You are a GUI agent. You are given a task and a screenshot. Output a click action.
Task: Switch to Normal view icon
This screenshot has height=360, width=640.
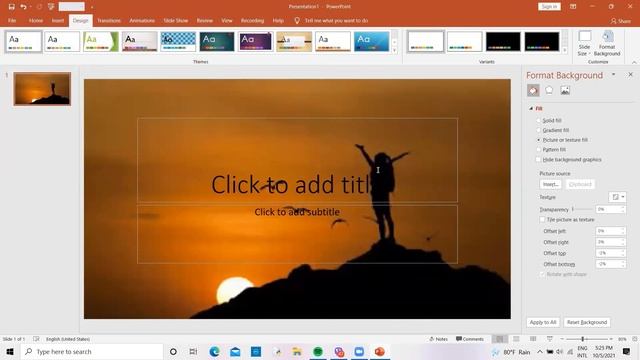(500, 339)
